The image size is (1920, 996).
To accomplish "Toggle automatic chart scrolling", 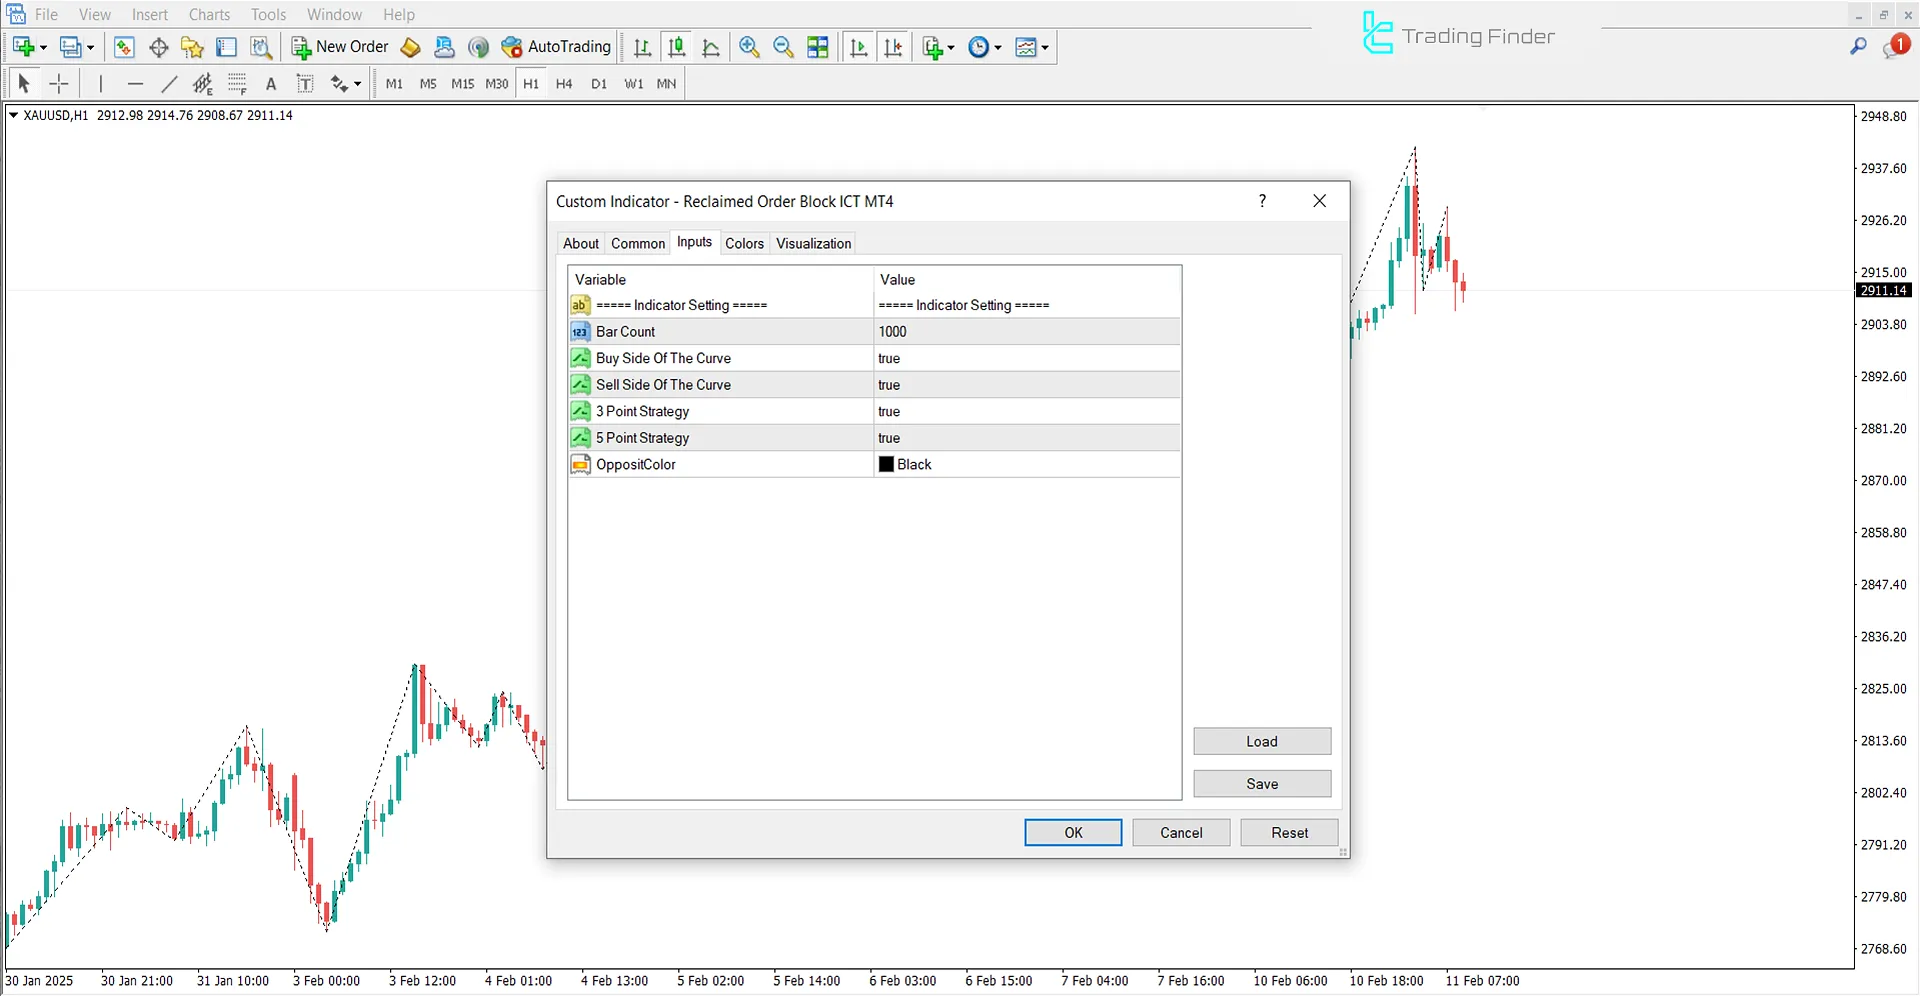I will tap(858, 47).
